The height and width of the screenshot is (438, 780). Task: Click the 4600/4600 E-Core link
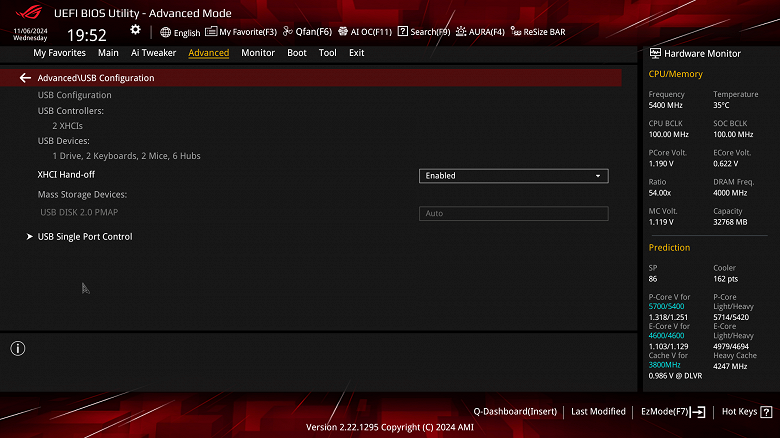click(x=666, y=336)
